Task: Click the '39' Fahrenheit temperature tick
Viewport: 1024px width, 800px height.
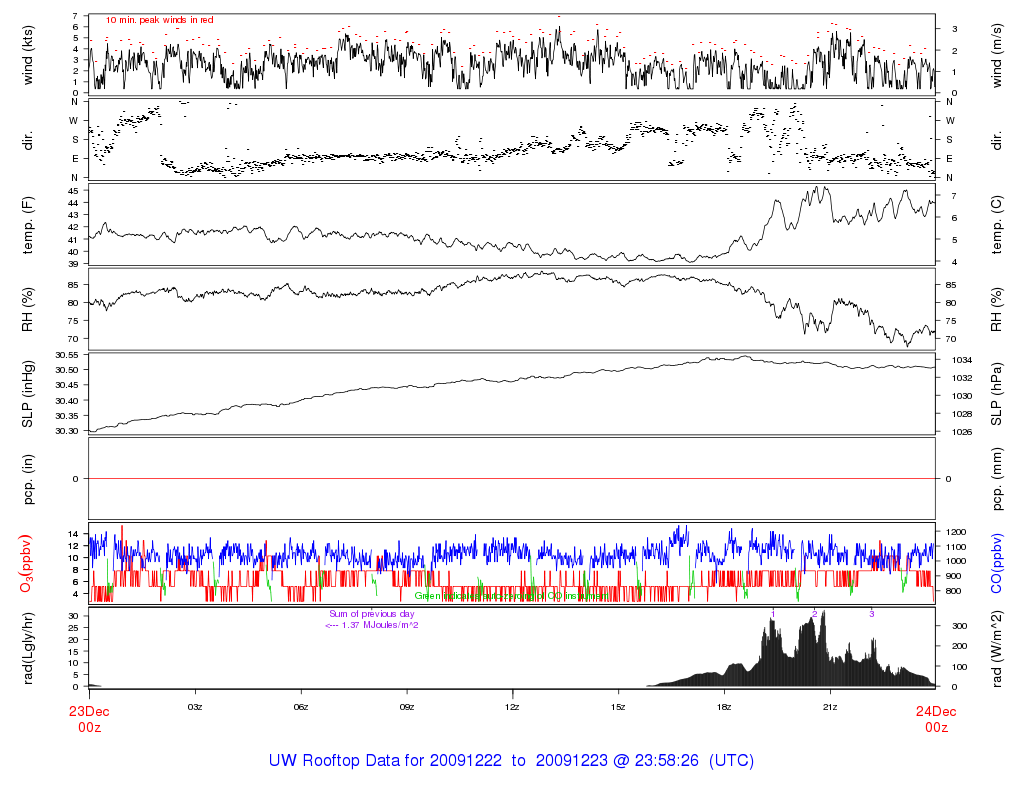Action: pyautogui.click(x=74, y=264)
